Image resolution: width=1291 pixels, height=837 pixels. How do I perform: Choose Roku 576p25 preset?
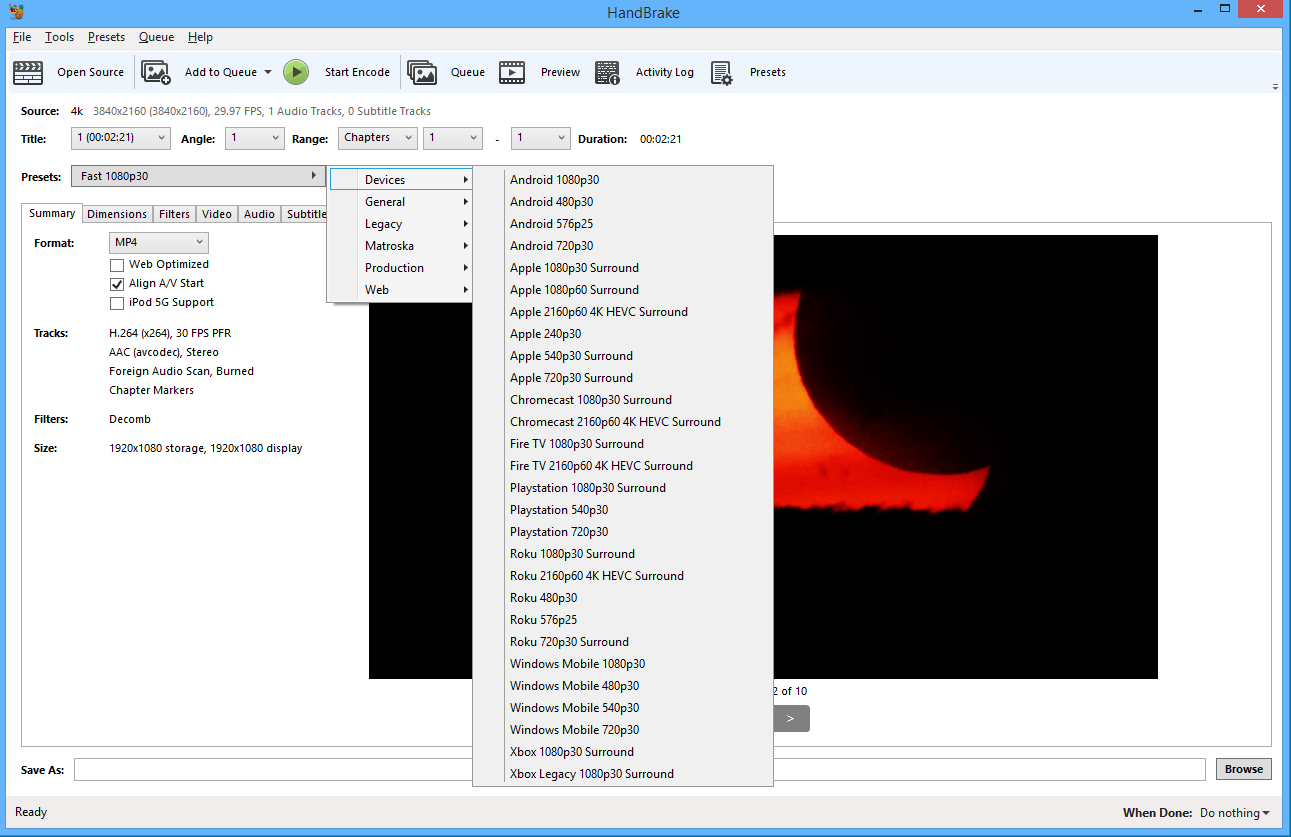(622, 620)
